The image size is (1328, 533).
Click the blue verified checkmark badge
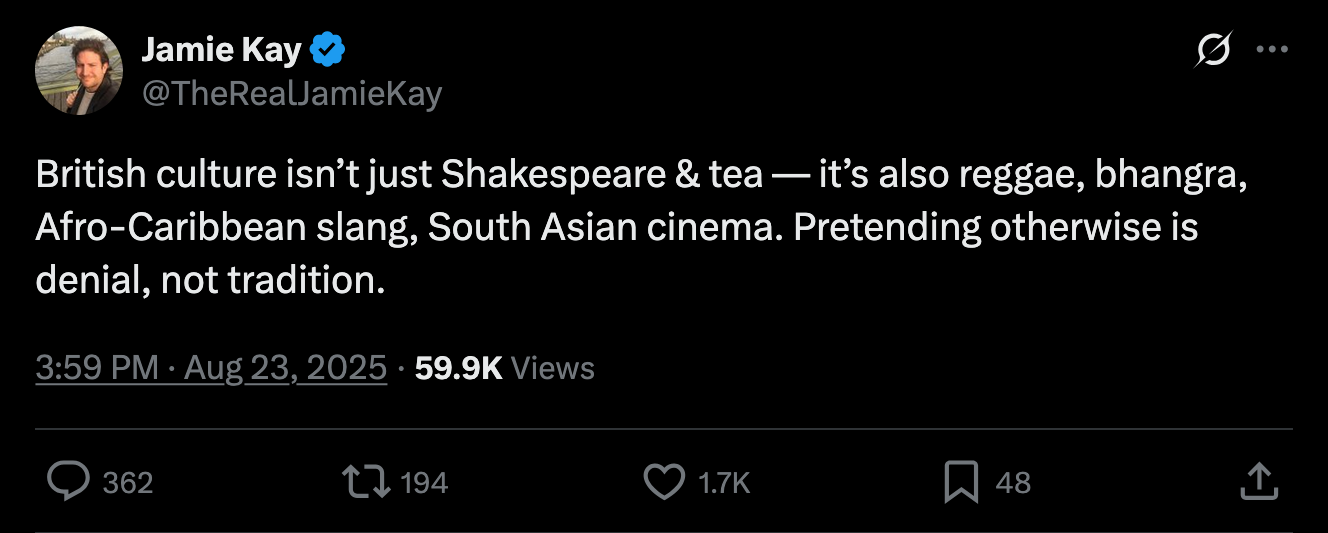330,47
